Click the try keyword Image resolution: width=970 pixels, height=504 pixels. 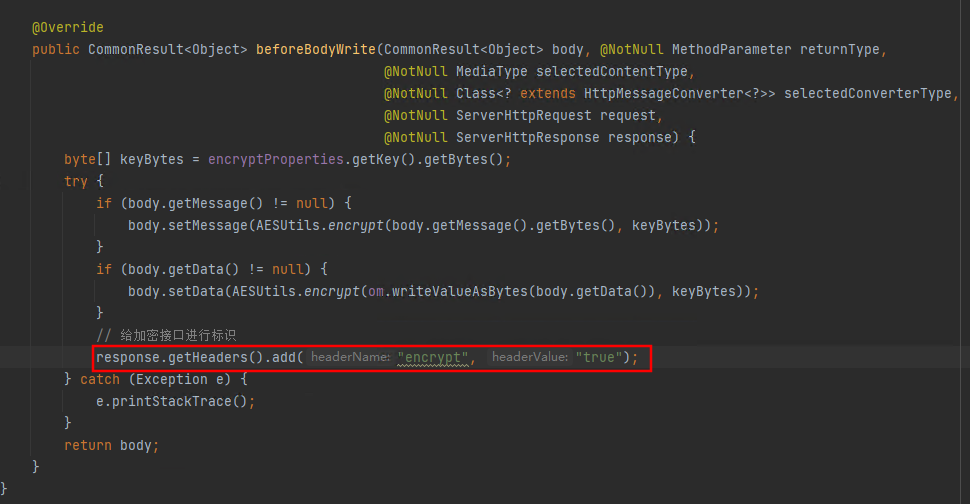click(x=76, y=181)
